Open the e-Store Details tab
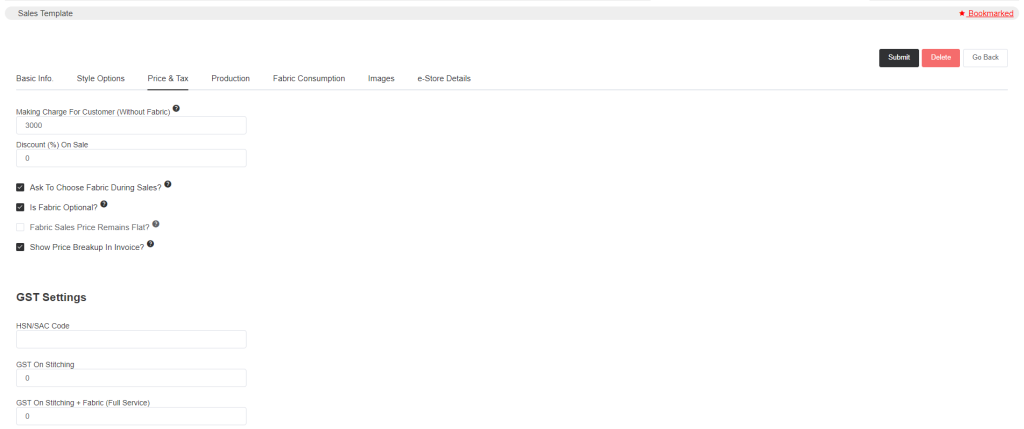Screen dimensions: 1024x429 coord(444,78)
